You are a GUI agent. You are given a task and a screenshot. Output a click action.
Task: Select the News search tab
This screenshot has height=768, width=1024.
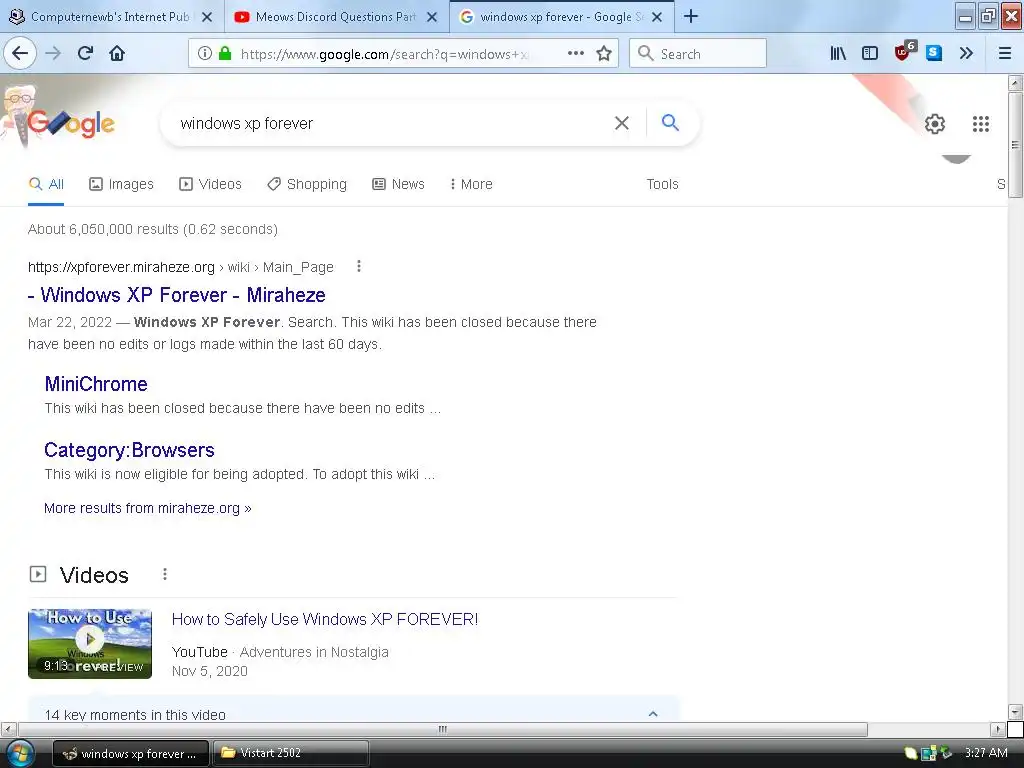click(398, 184)
